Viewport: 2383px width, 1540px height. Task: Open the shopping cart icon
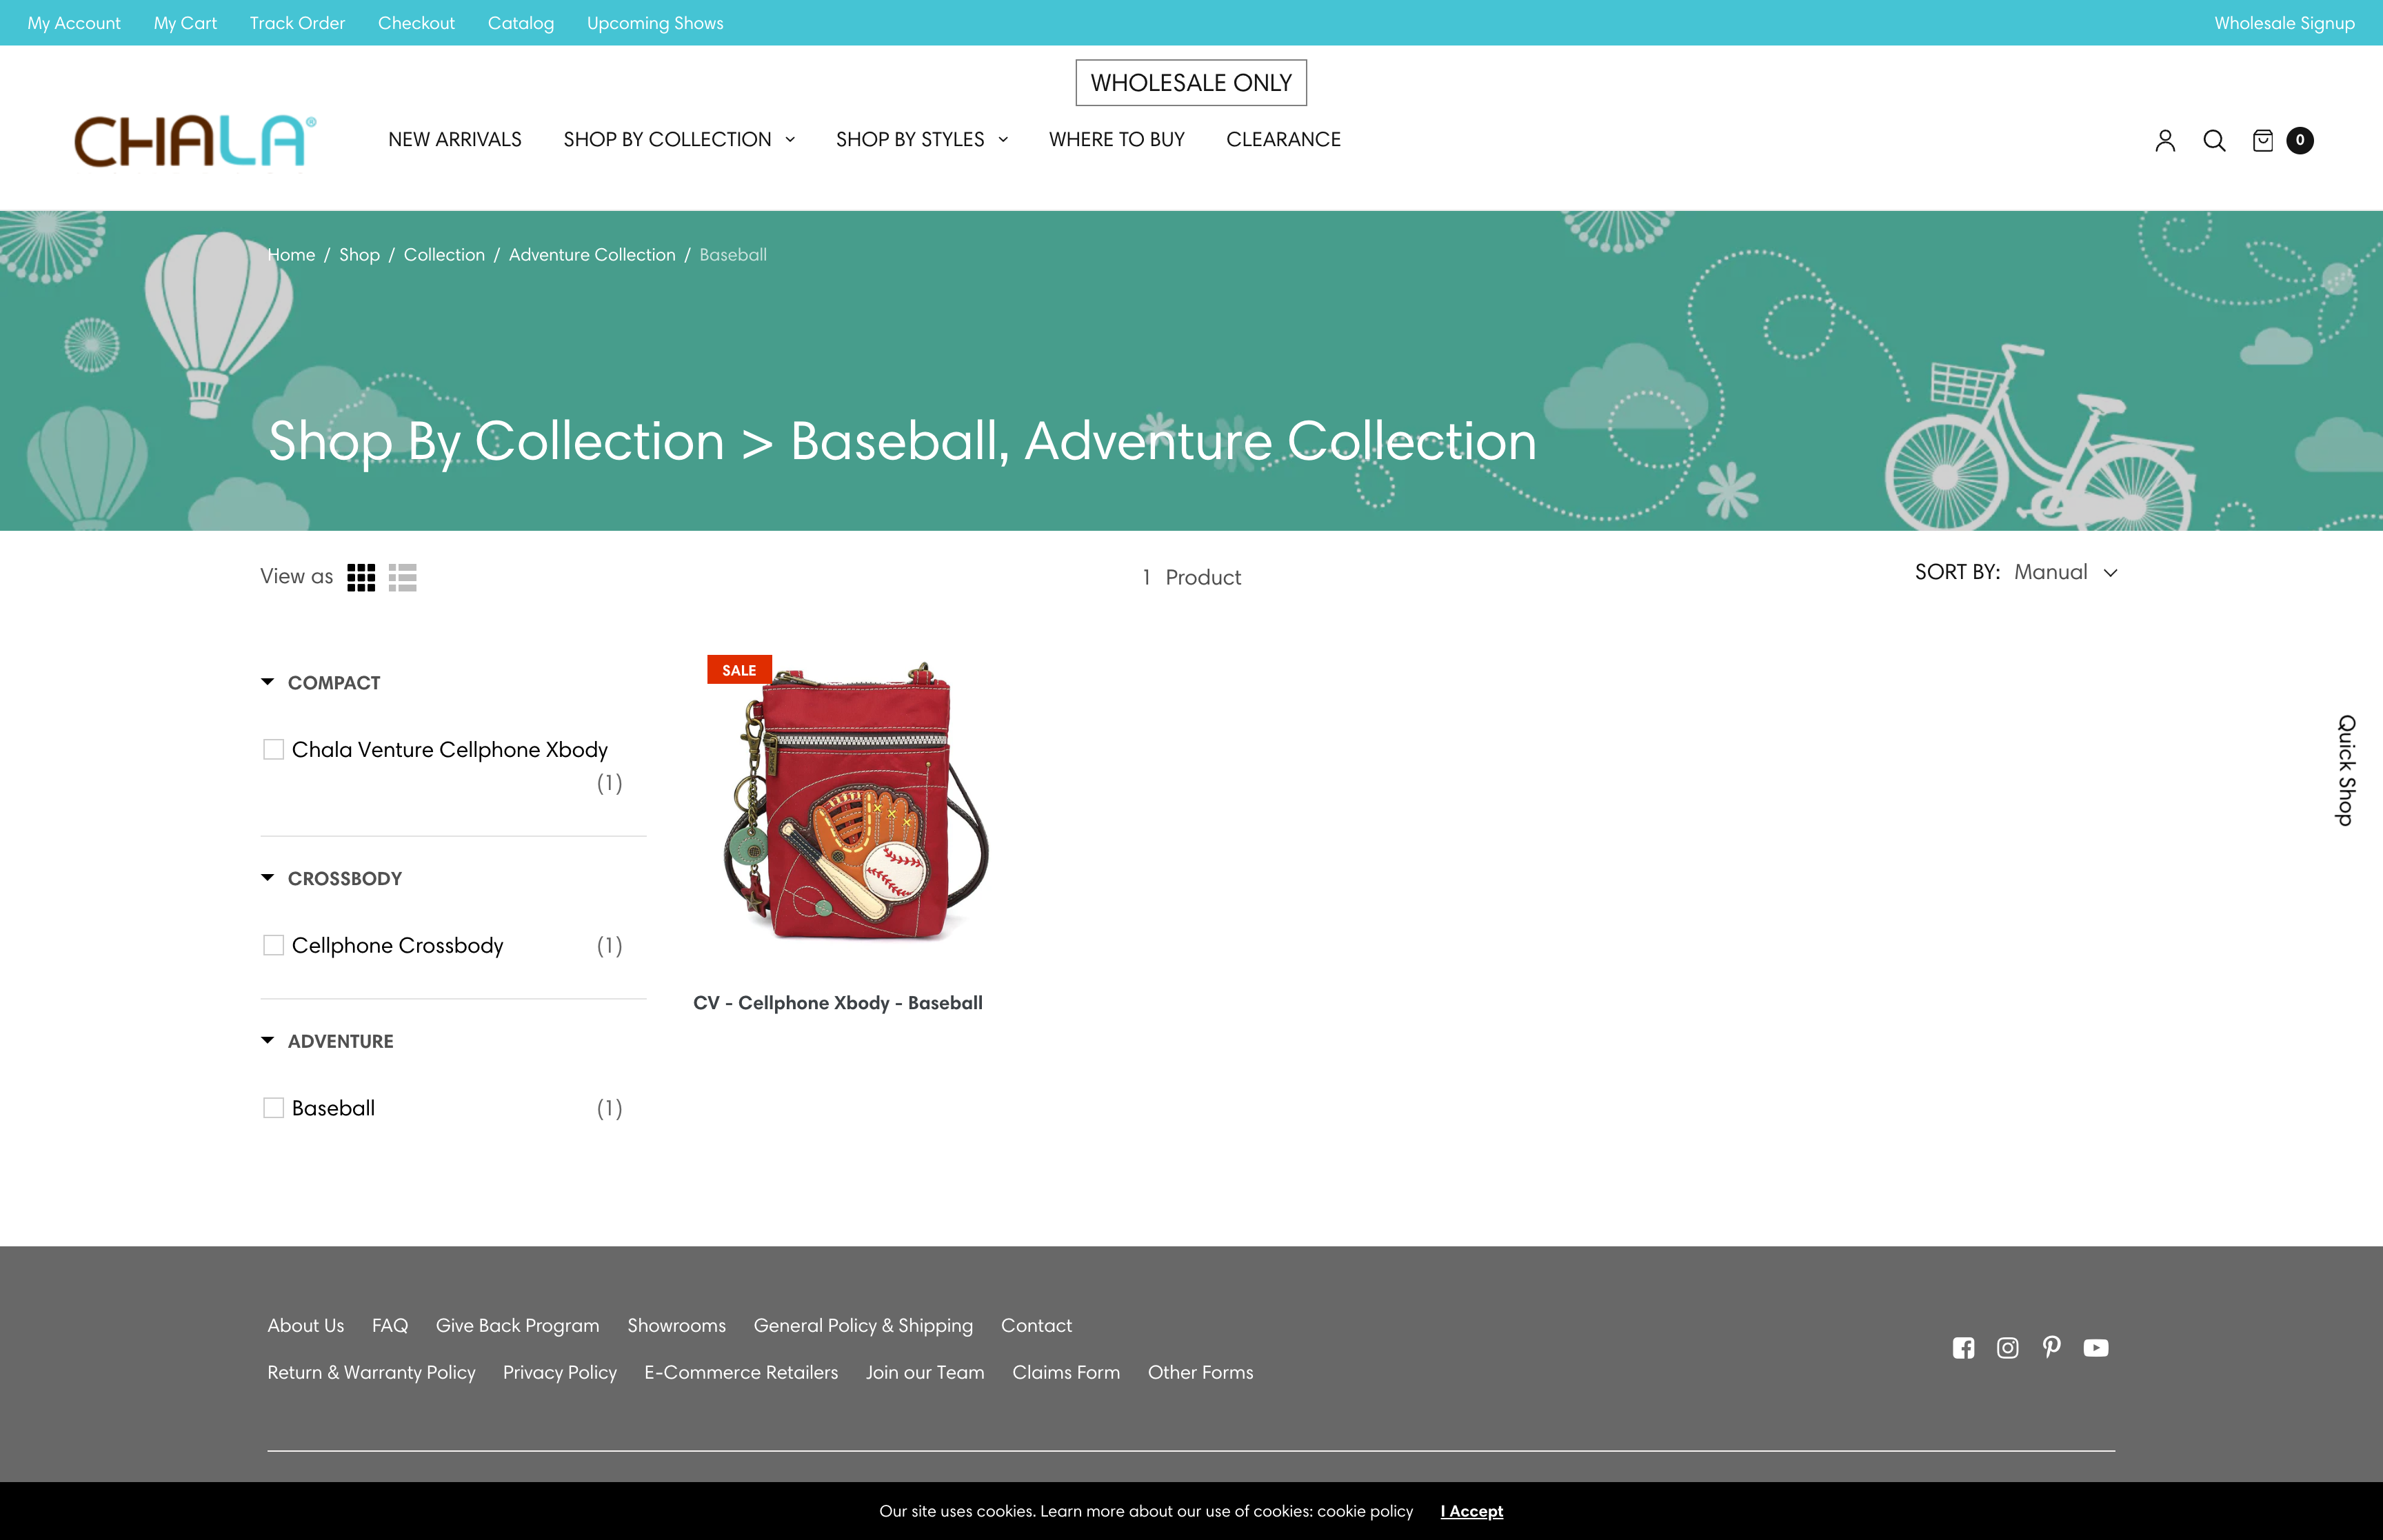point(2263,140)
